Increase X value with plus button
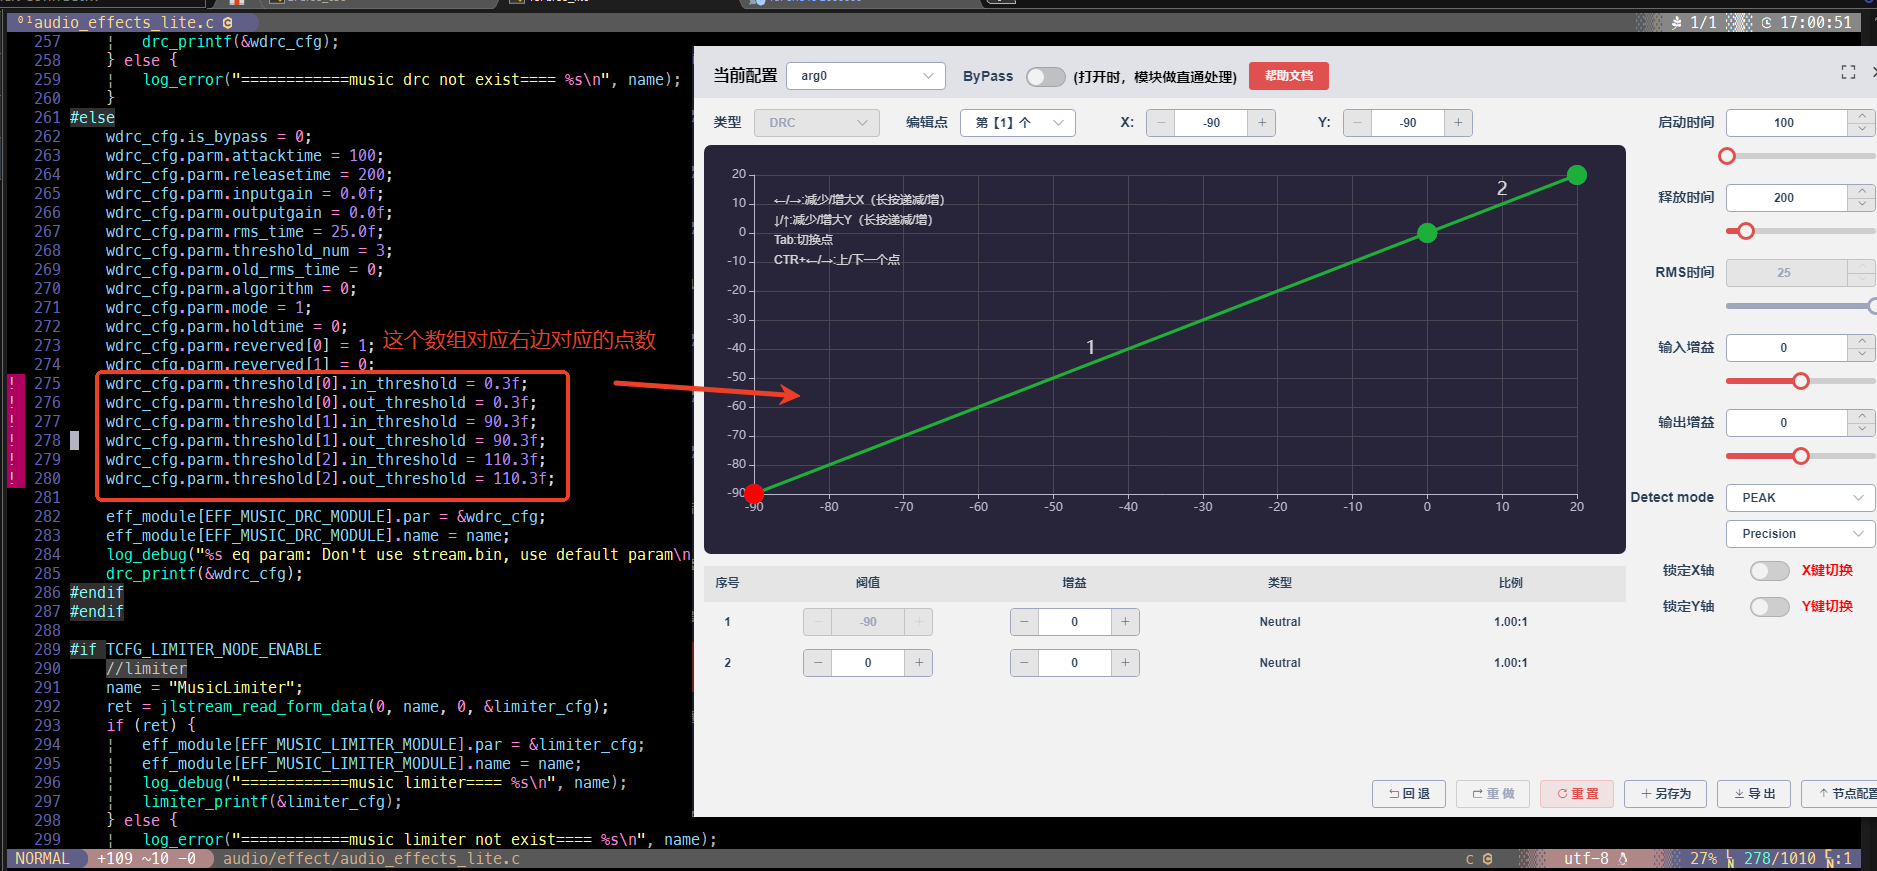 1262,123
